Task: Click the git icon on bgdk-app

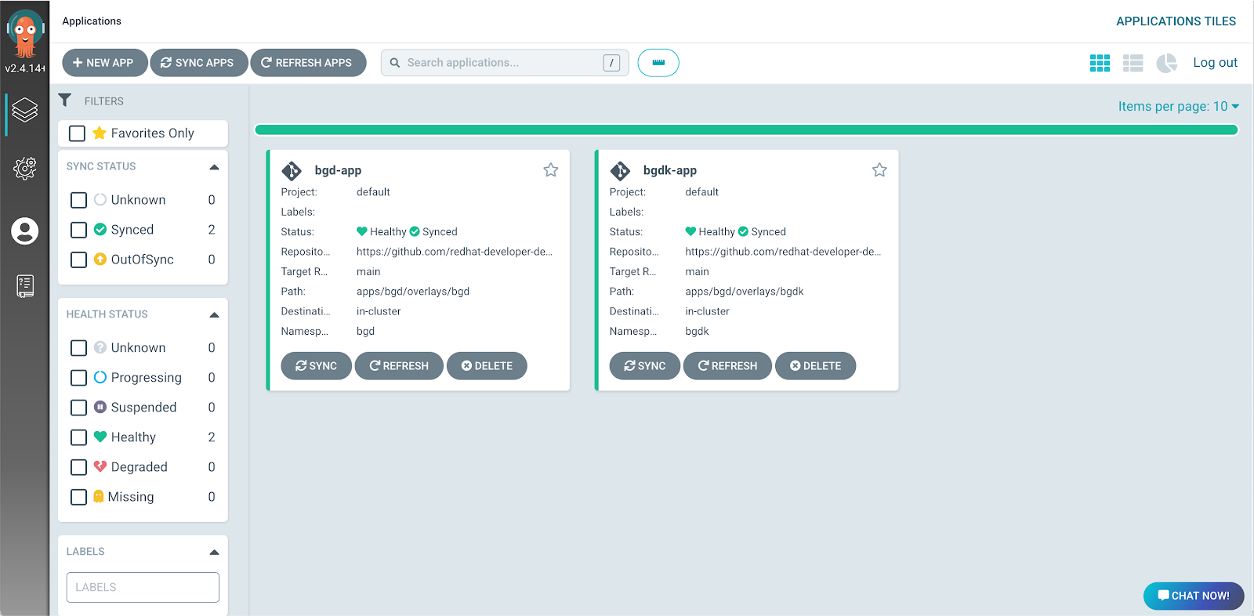Action: (x=620, y=171)
